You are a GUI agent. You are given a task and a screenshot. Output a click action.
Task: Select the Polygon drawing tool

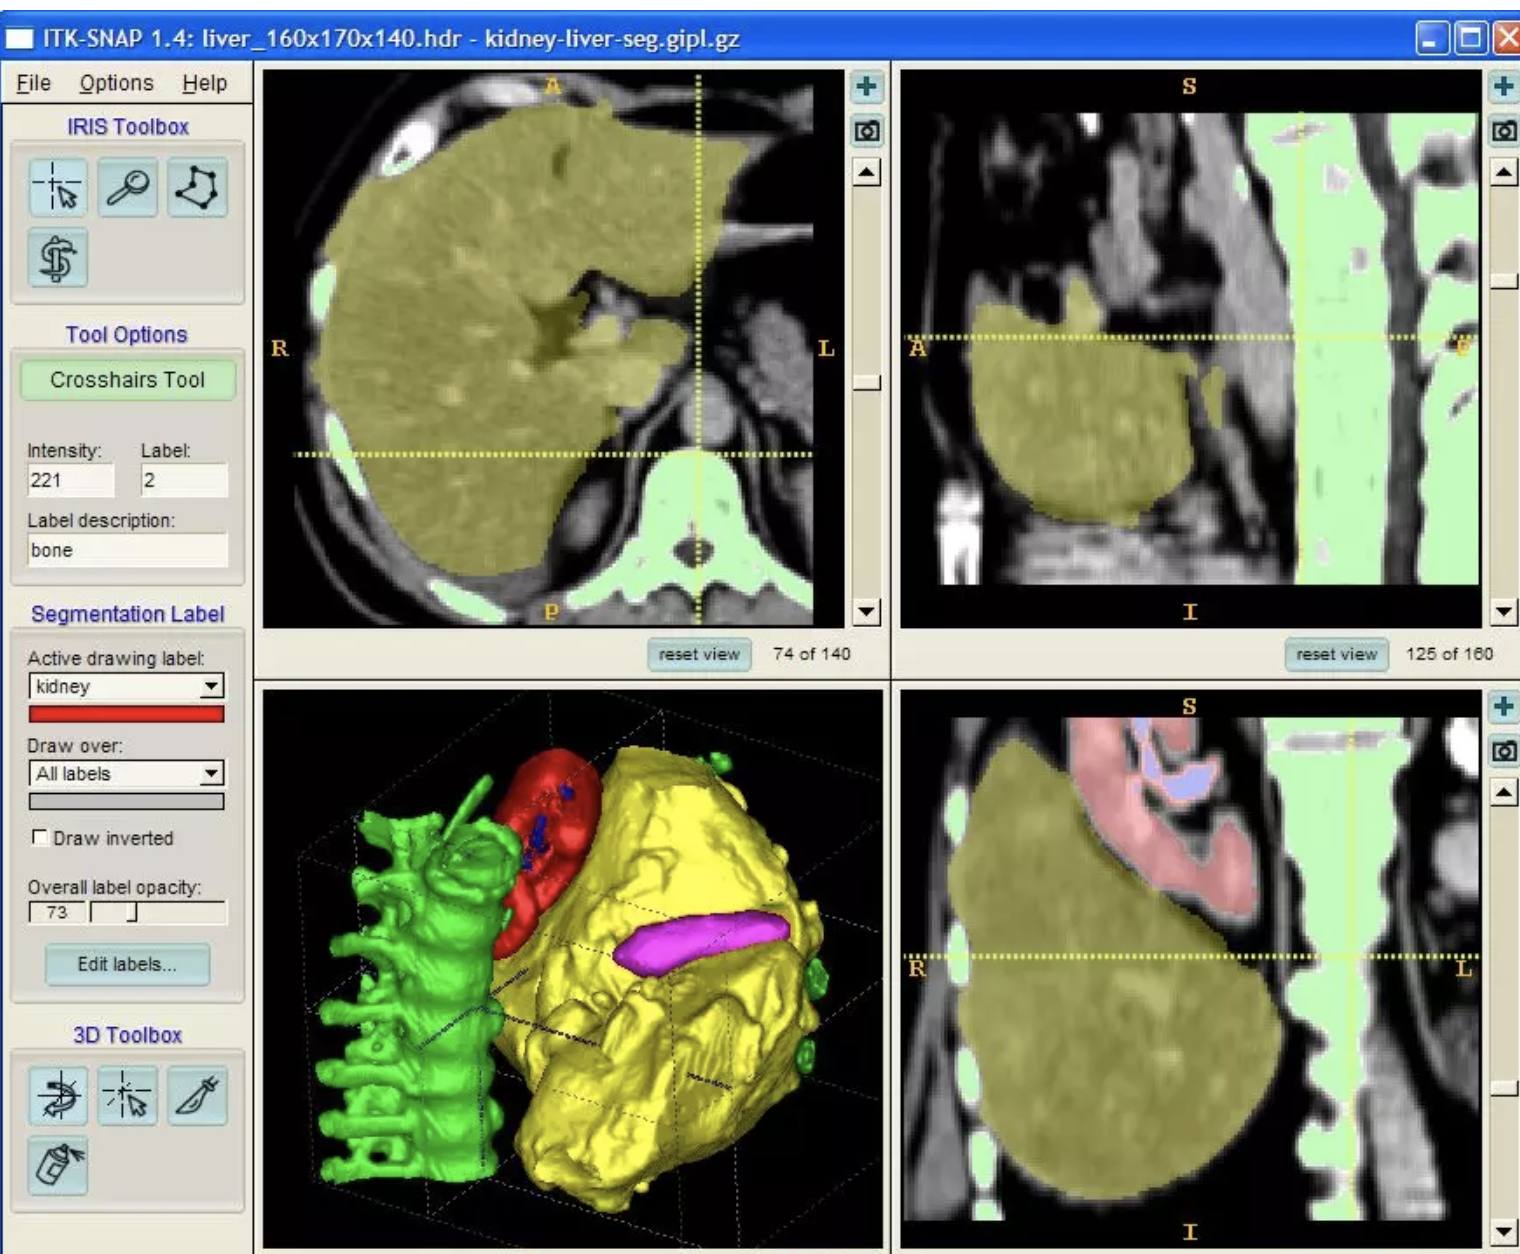pos(198,187)
